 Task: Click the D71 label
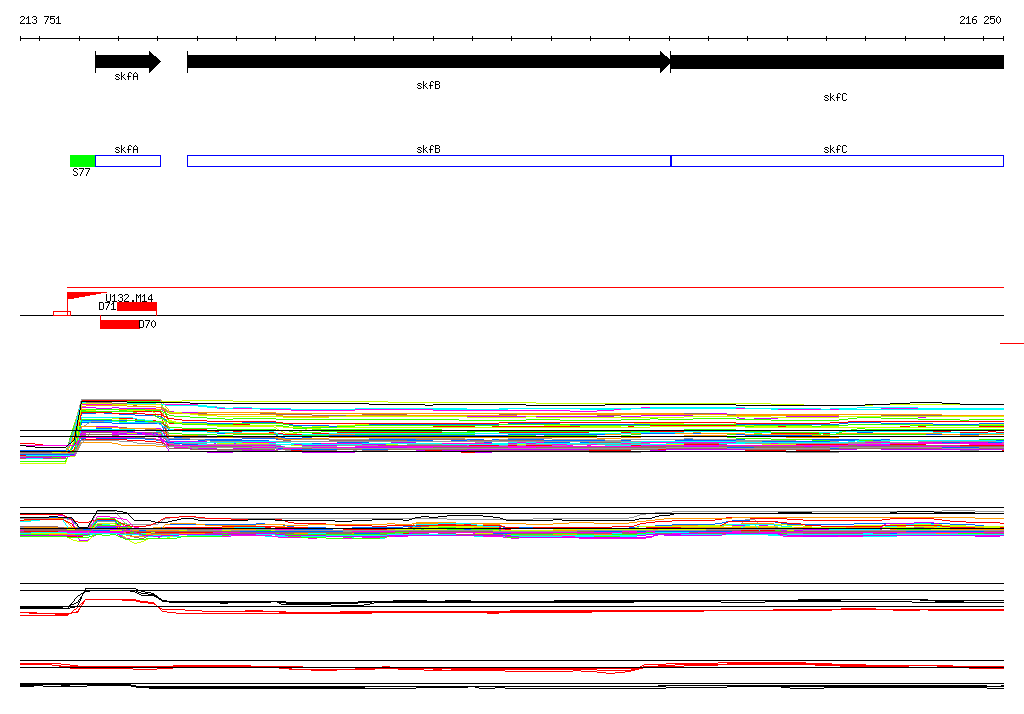(108, 306)
